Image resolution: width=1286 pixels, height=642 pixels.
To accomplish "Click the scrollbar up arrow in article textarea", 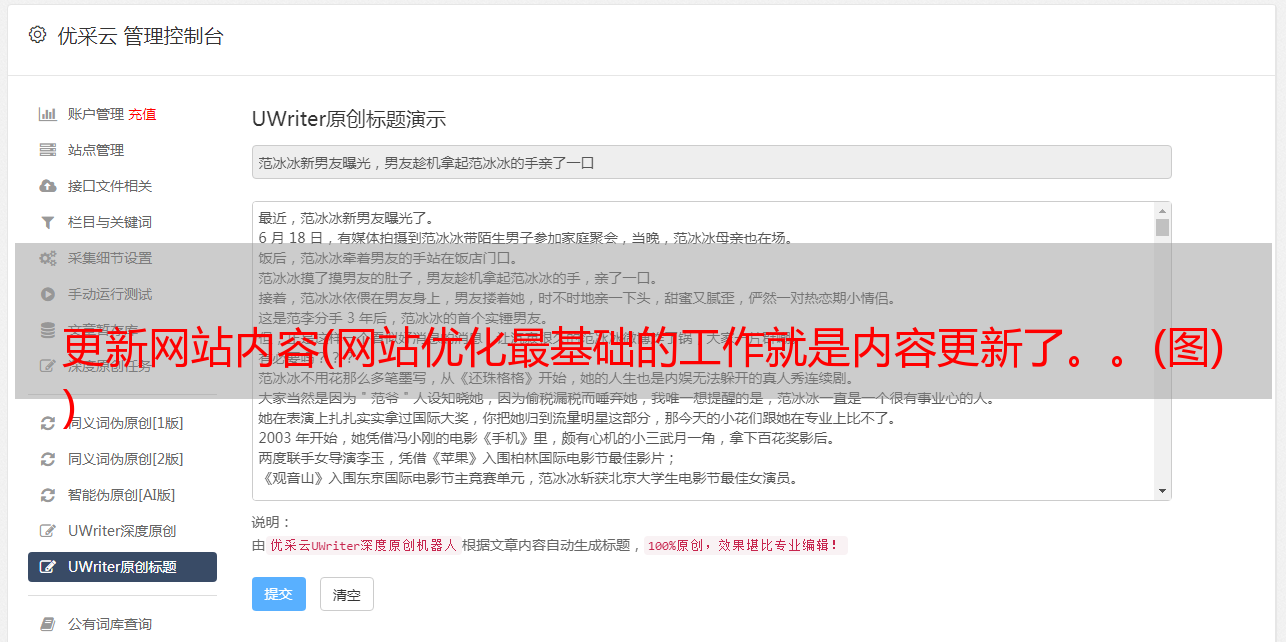I will tap(1162, 211).
